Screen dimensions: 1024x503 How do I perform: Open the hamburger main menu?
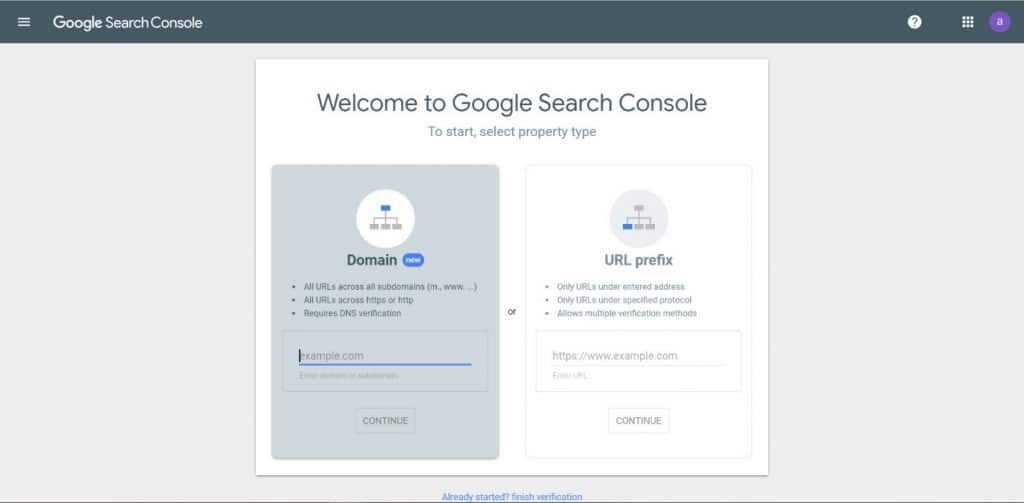pyautogui.click(x=24, y=22)
